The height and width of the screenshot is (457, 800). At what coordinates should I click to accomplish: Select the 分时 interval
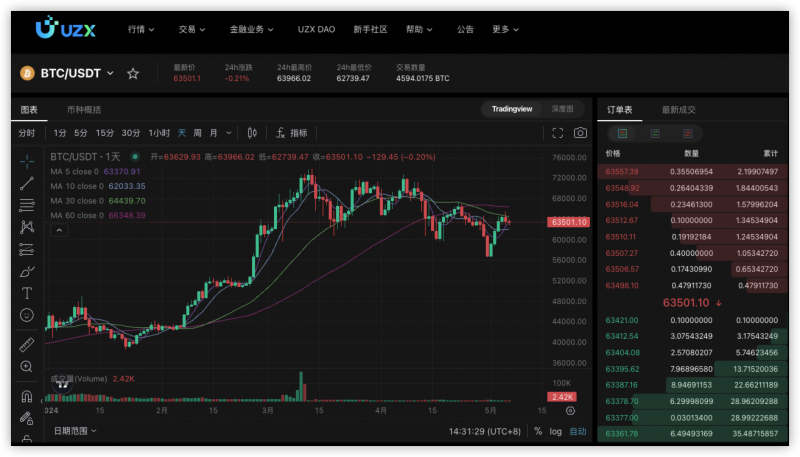27,133
